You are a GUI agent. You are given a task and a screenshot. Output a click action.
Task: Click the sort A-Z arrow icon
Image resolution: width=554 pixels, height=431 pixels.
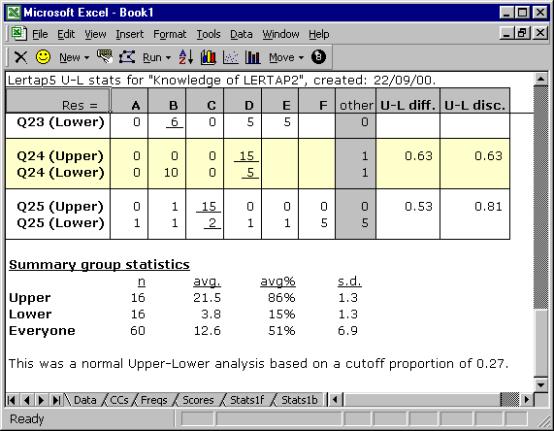click(x=186, y=57)
